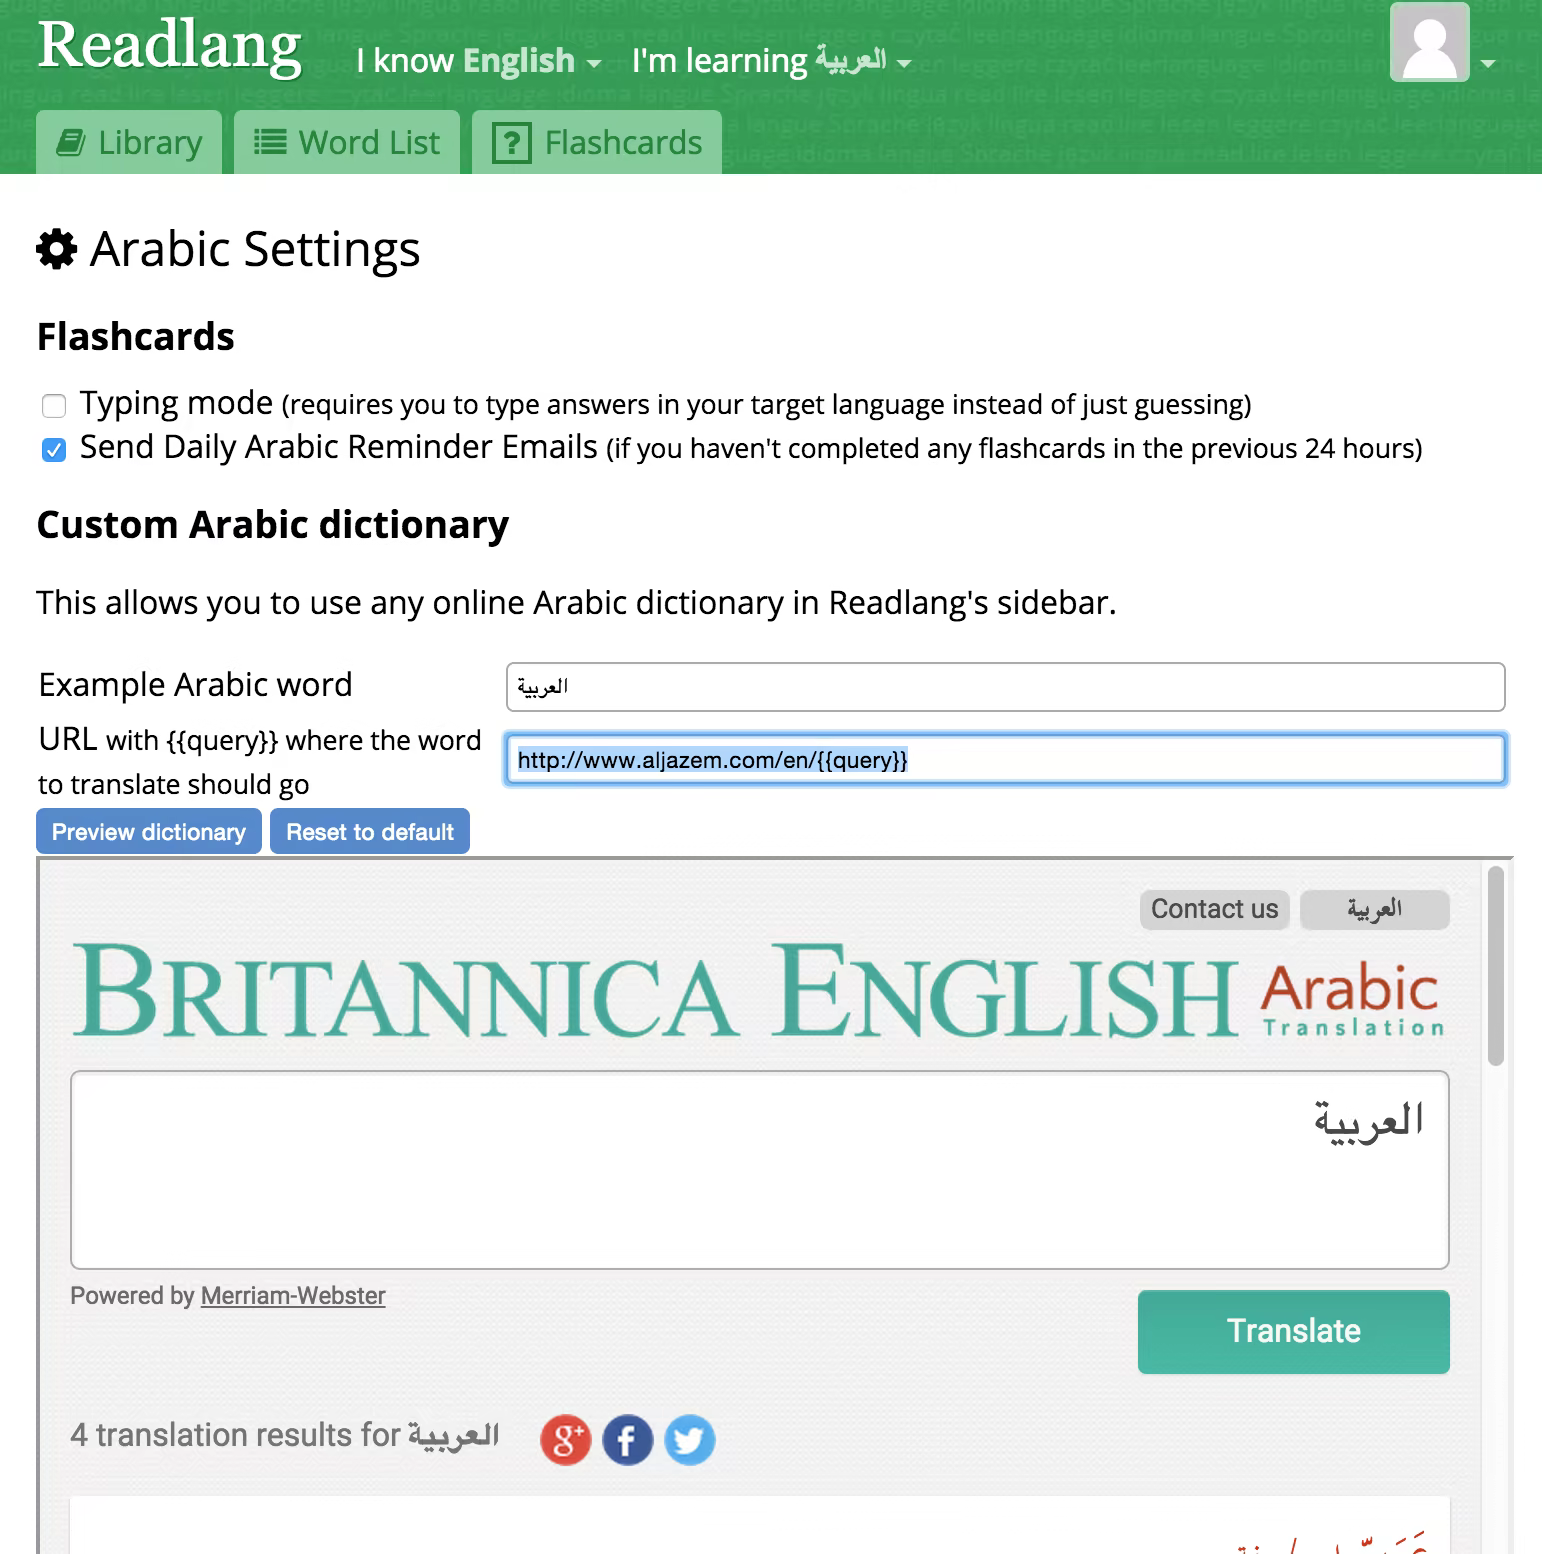Go to the Flashcards tab
This screenshot has width=1542, height=1554.
click(597, 143)
